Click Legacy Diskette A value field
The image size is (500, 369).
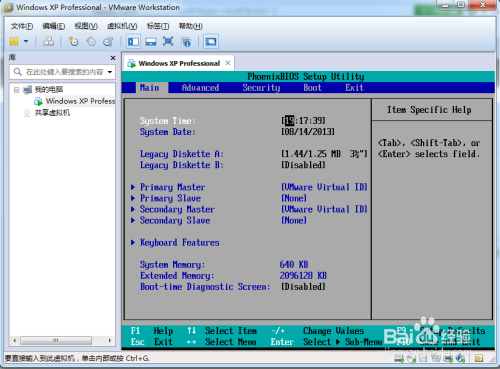[324, 154]
